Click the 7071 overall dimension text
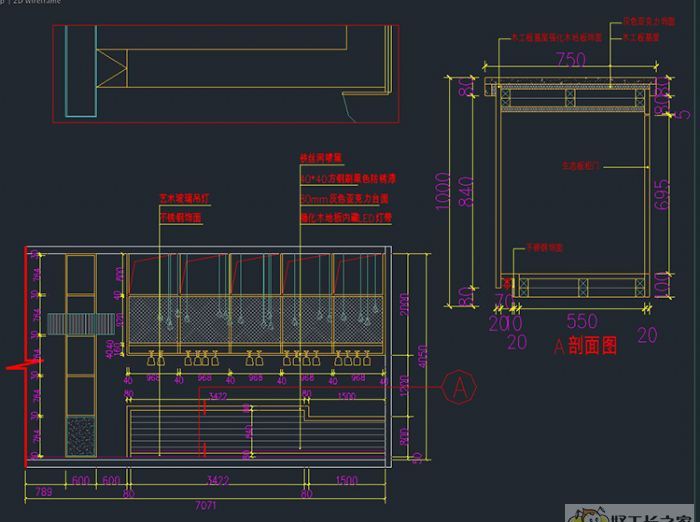Image resolution: width=700 pixels, height=522 pixels. tap(205, 505)
